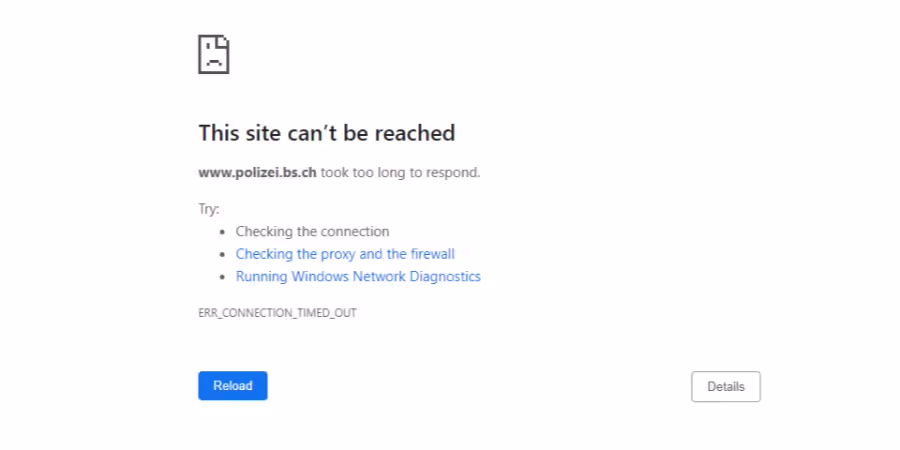The width and height of the screenshot is (900, 450).
Task: Click the Try: label
Action: coord(209,209)
